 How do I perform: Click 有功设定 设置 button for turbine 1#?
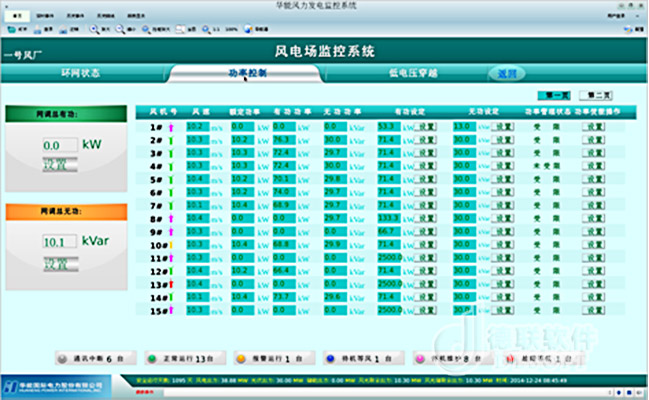tap(427, 127)
